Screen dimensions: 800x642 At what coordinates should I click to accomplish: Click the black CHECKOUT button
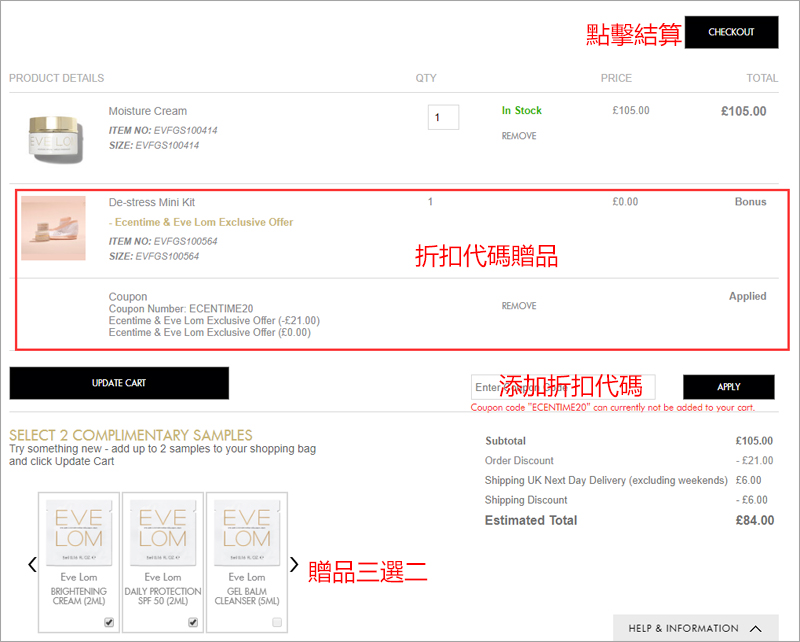tap(731, 32)
